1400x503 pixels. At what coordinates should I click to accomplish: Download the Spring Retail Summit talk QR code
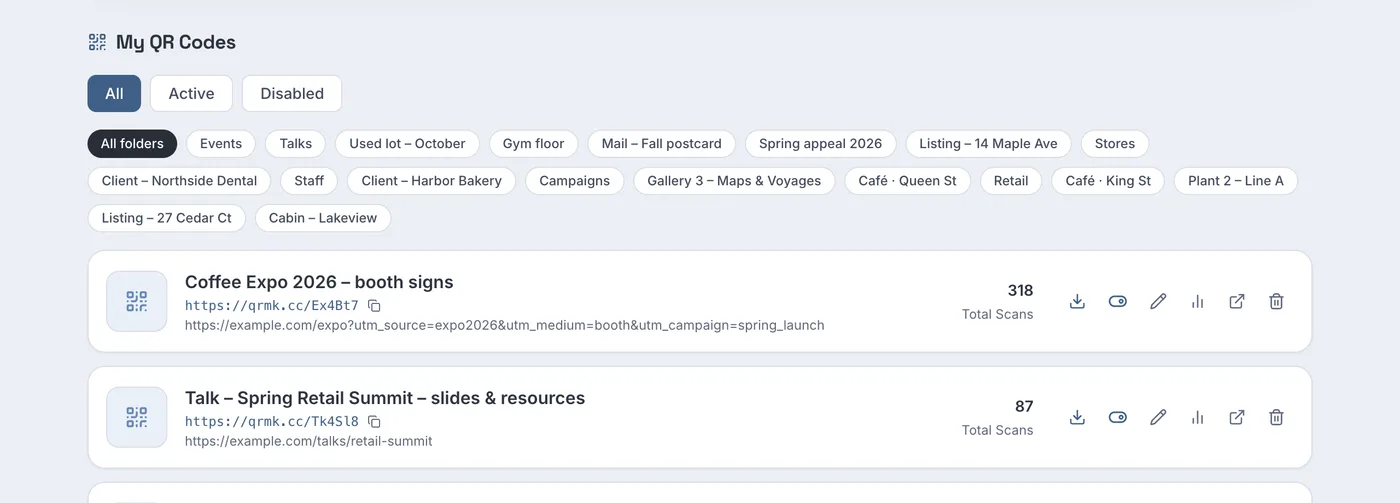pyautogui.click(x=1077, y=417)
